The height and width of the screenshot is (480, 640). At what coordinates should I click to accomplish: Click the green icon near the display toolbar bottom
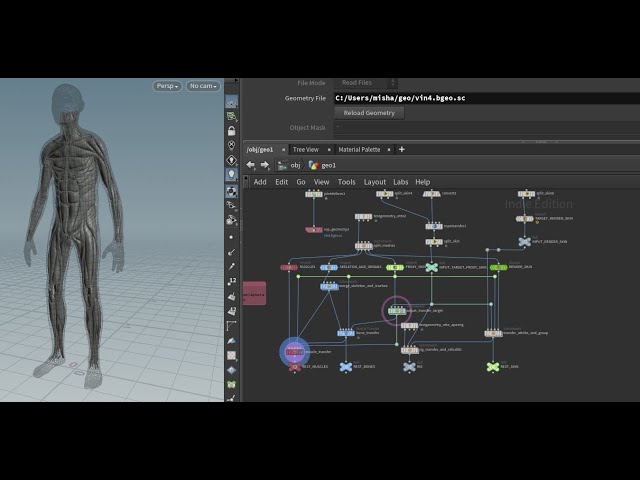pos(231,384)
